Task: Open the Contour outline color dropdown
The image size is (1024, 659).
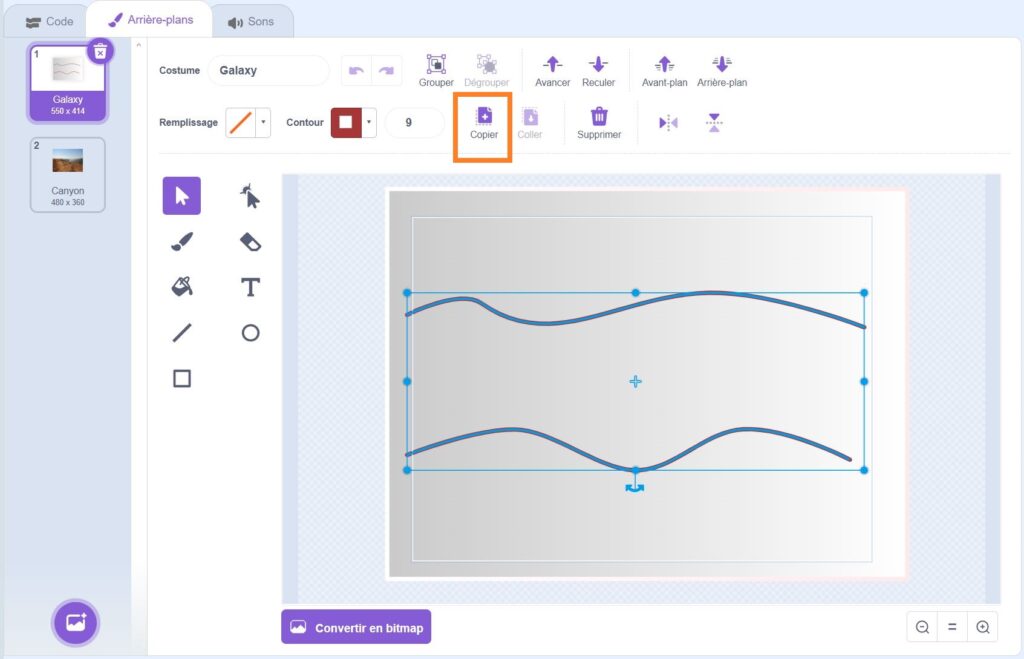Action: [369, 123]
